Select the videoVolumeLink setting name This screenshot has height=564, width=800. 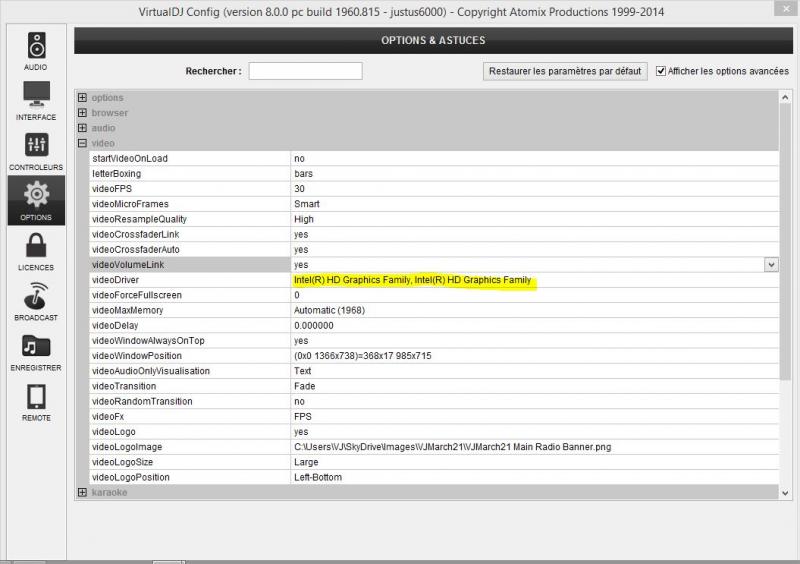click(x=128, y=265)
